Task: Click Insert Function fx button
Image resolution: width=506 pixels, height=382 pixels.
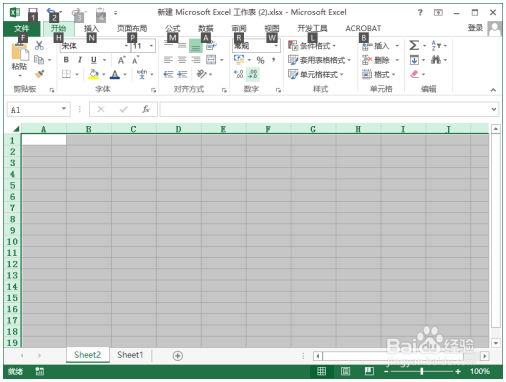Action: 146,109
